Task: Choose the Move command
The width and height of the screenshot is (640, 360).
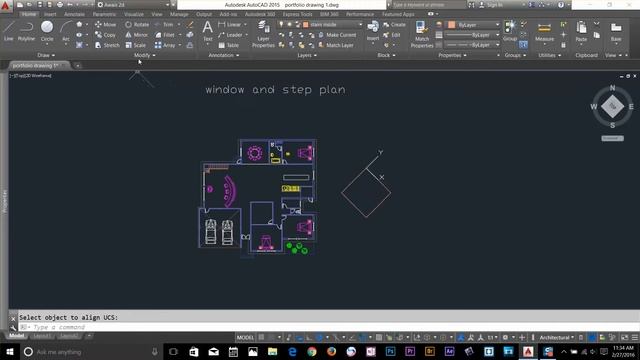Action: [x=105, y=24]
